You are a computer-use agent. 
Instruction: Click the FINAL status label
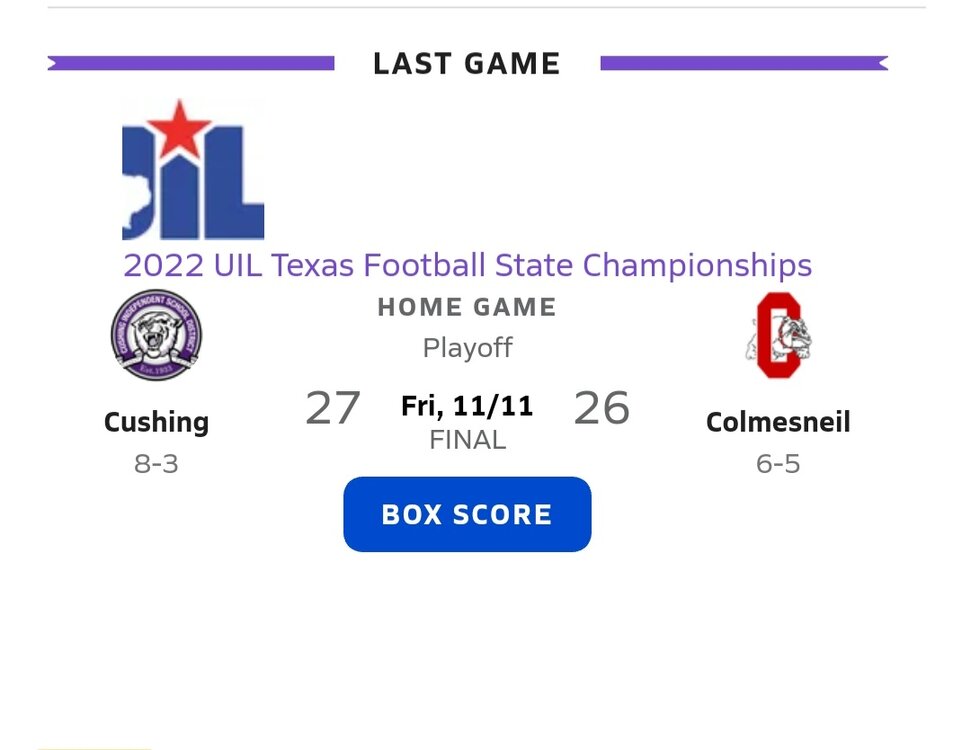(x=466, y=439)
